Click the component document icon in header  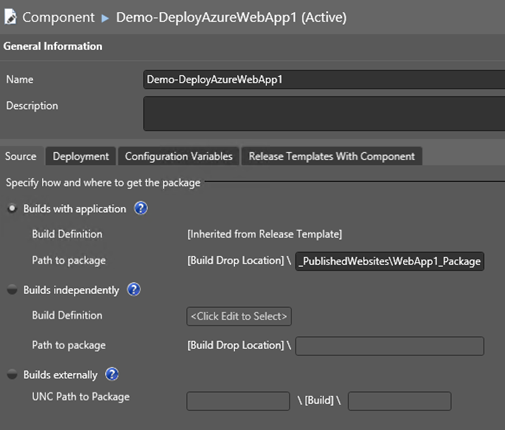(x=10, y=17)
